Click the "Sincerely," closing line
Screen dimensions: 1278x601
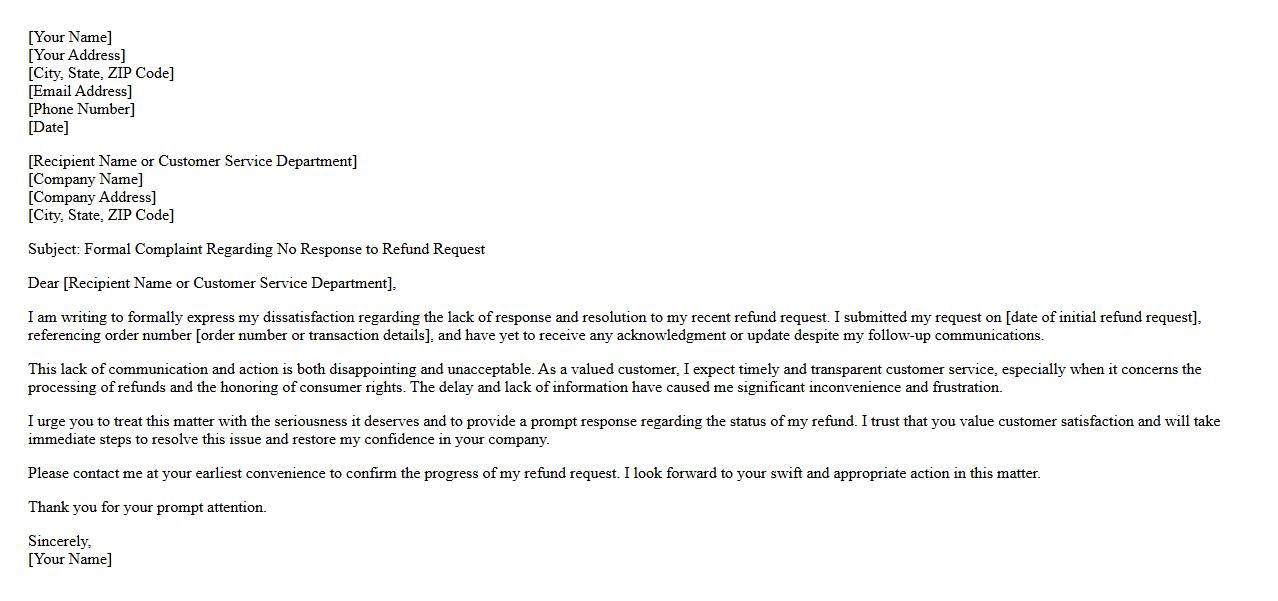[x=59, y=541]
